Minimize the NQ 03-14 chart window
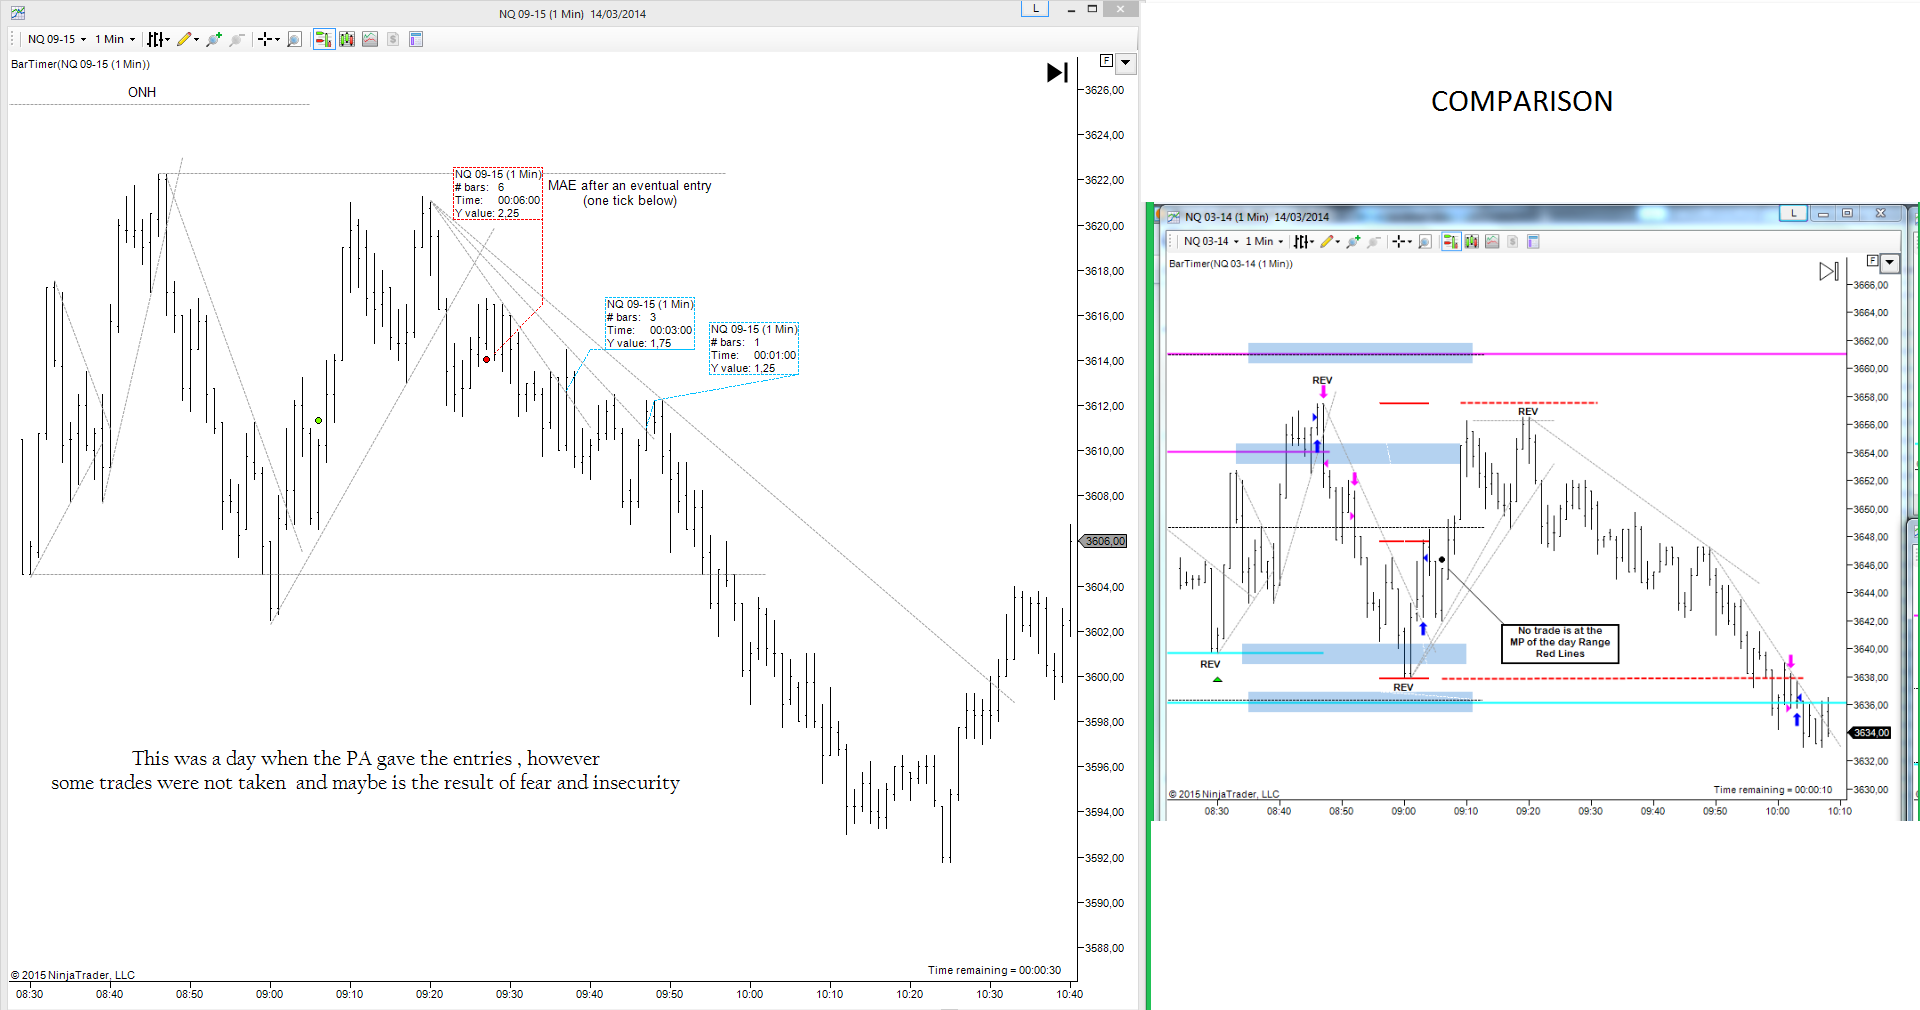1920x1010 pixels. point(1823,213)
